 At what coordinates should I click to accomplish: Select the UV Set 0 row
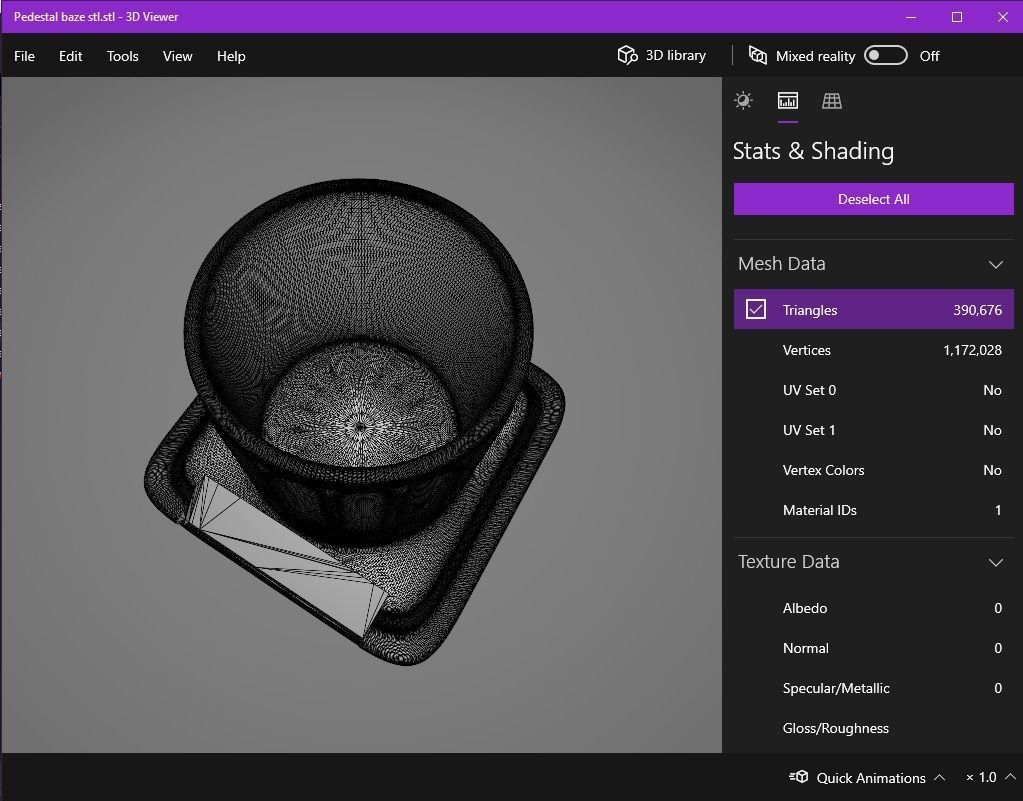tap(874, 389)
